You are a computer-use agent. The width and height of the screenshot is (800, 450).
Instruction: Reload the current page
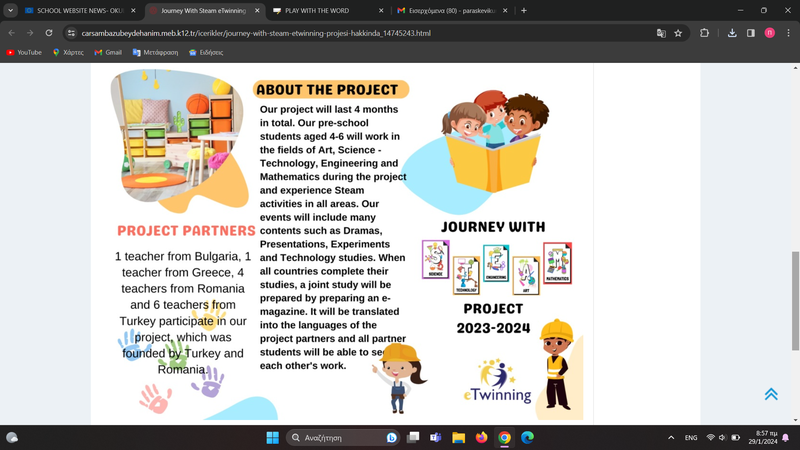coord(48,33)
